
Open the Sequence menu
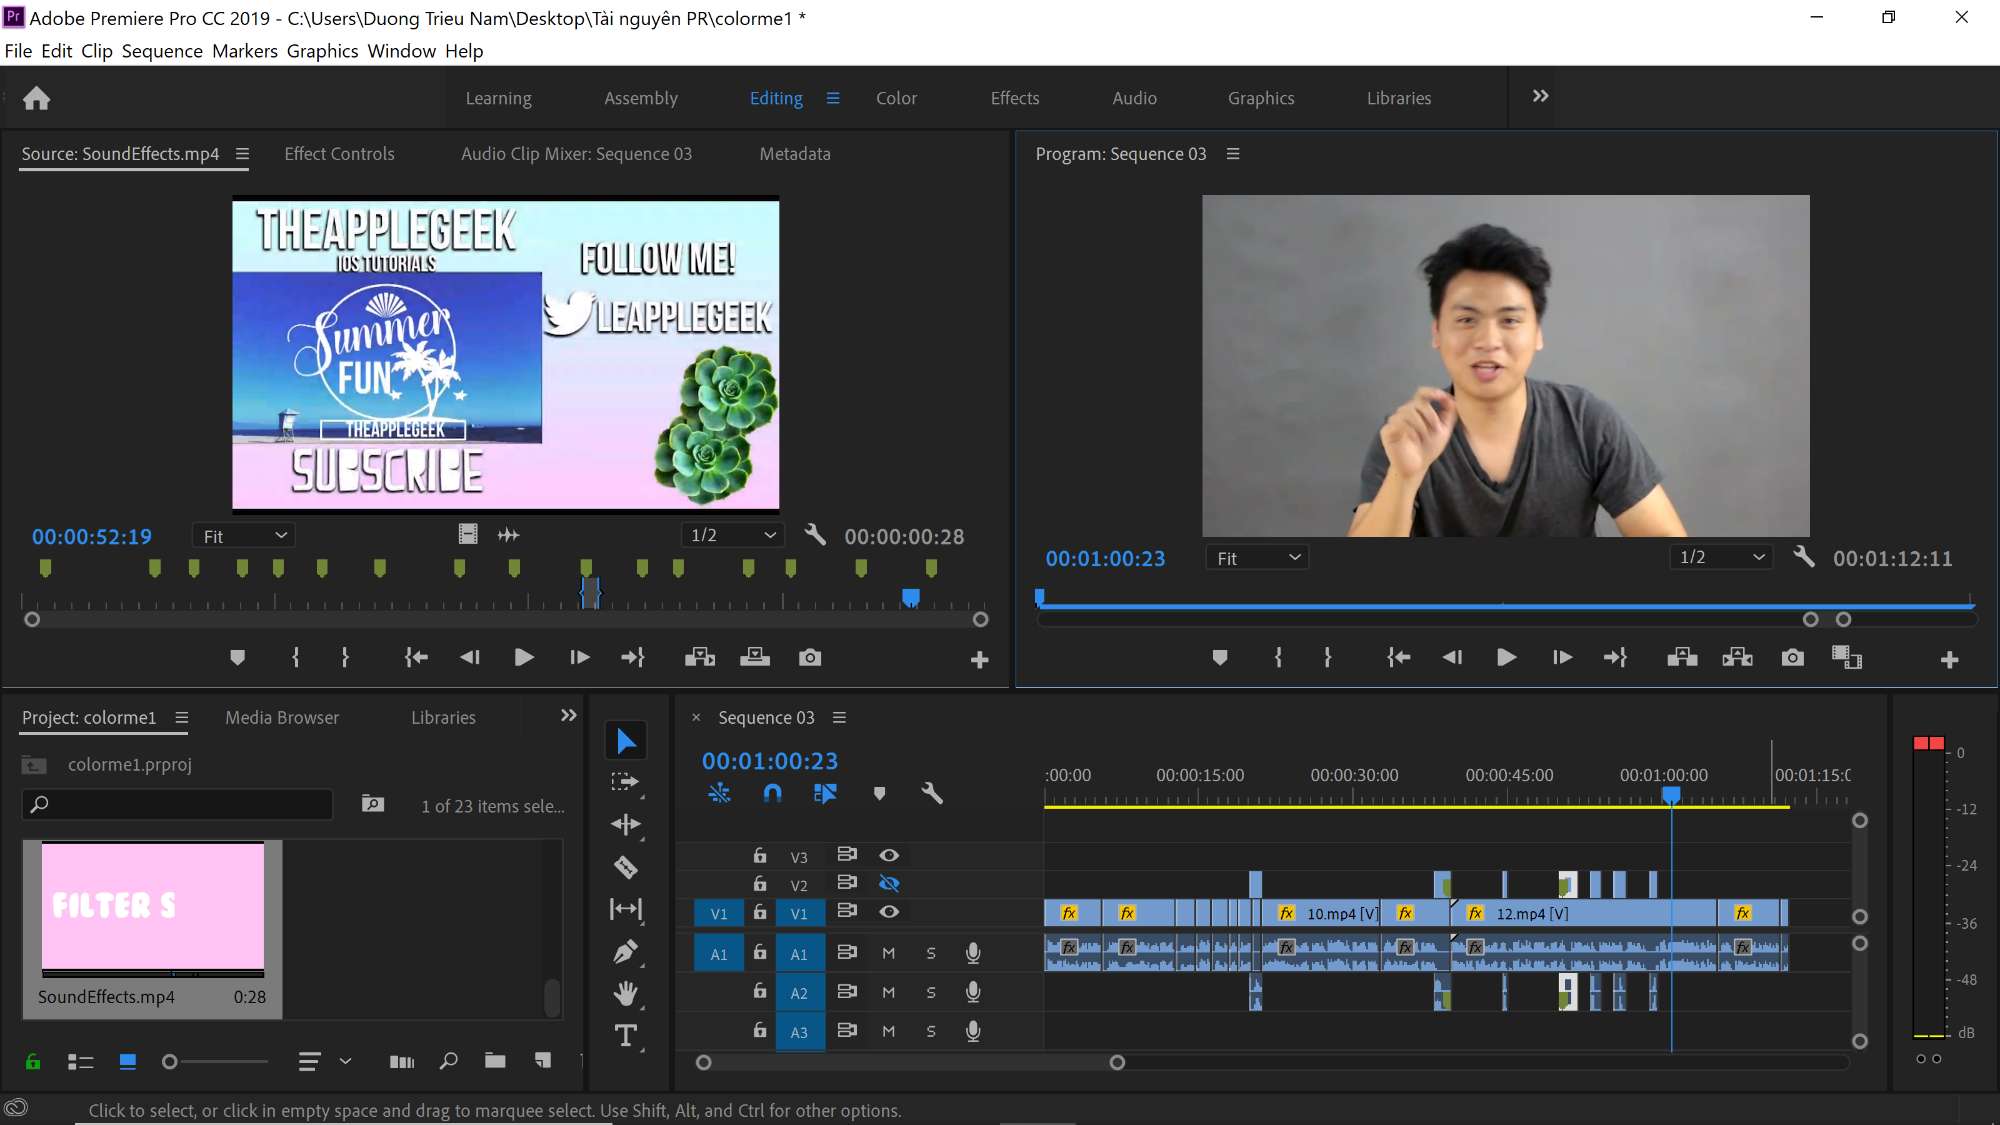tap(162, 51)
